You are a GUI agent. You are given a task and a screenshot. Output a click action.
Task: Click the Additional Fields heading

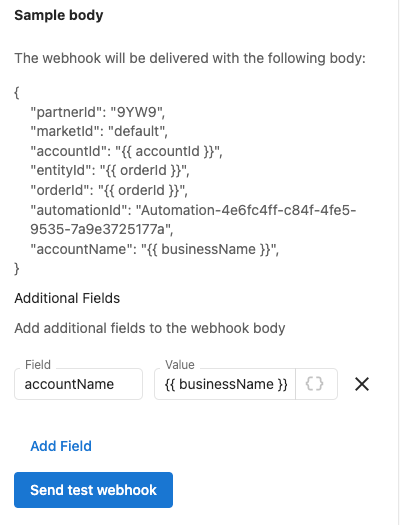(x=67, y=298)
